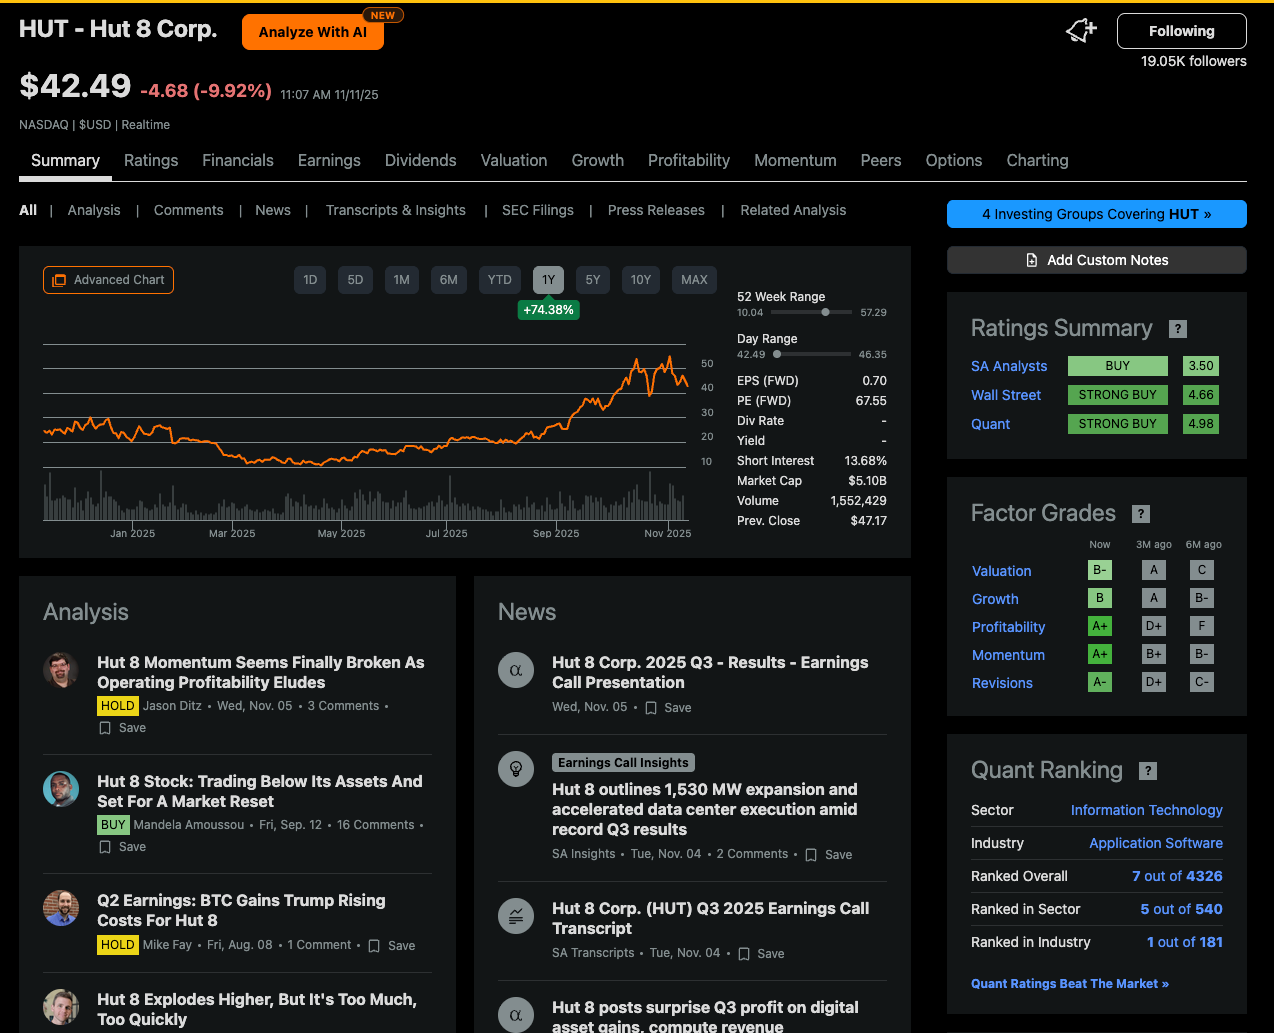The width and height of the screenshot is (1274, 1033).
Task: Go to the Valuation tab
Action: pyautogui.click(x=514, y=160)
